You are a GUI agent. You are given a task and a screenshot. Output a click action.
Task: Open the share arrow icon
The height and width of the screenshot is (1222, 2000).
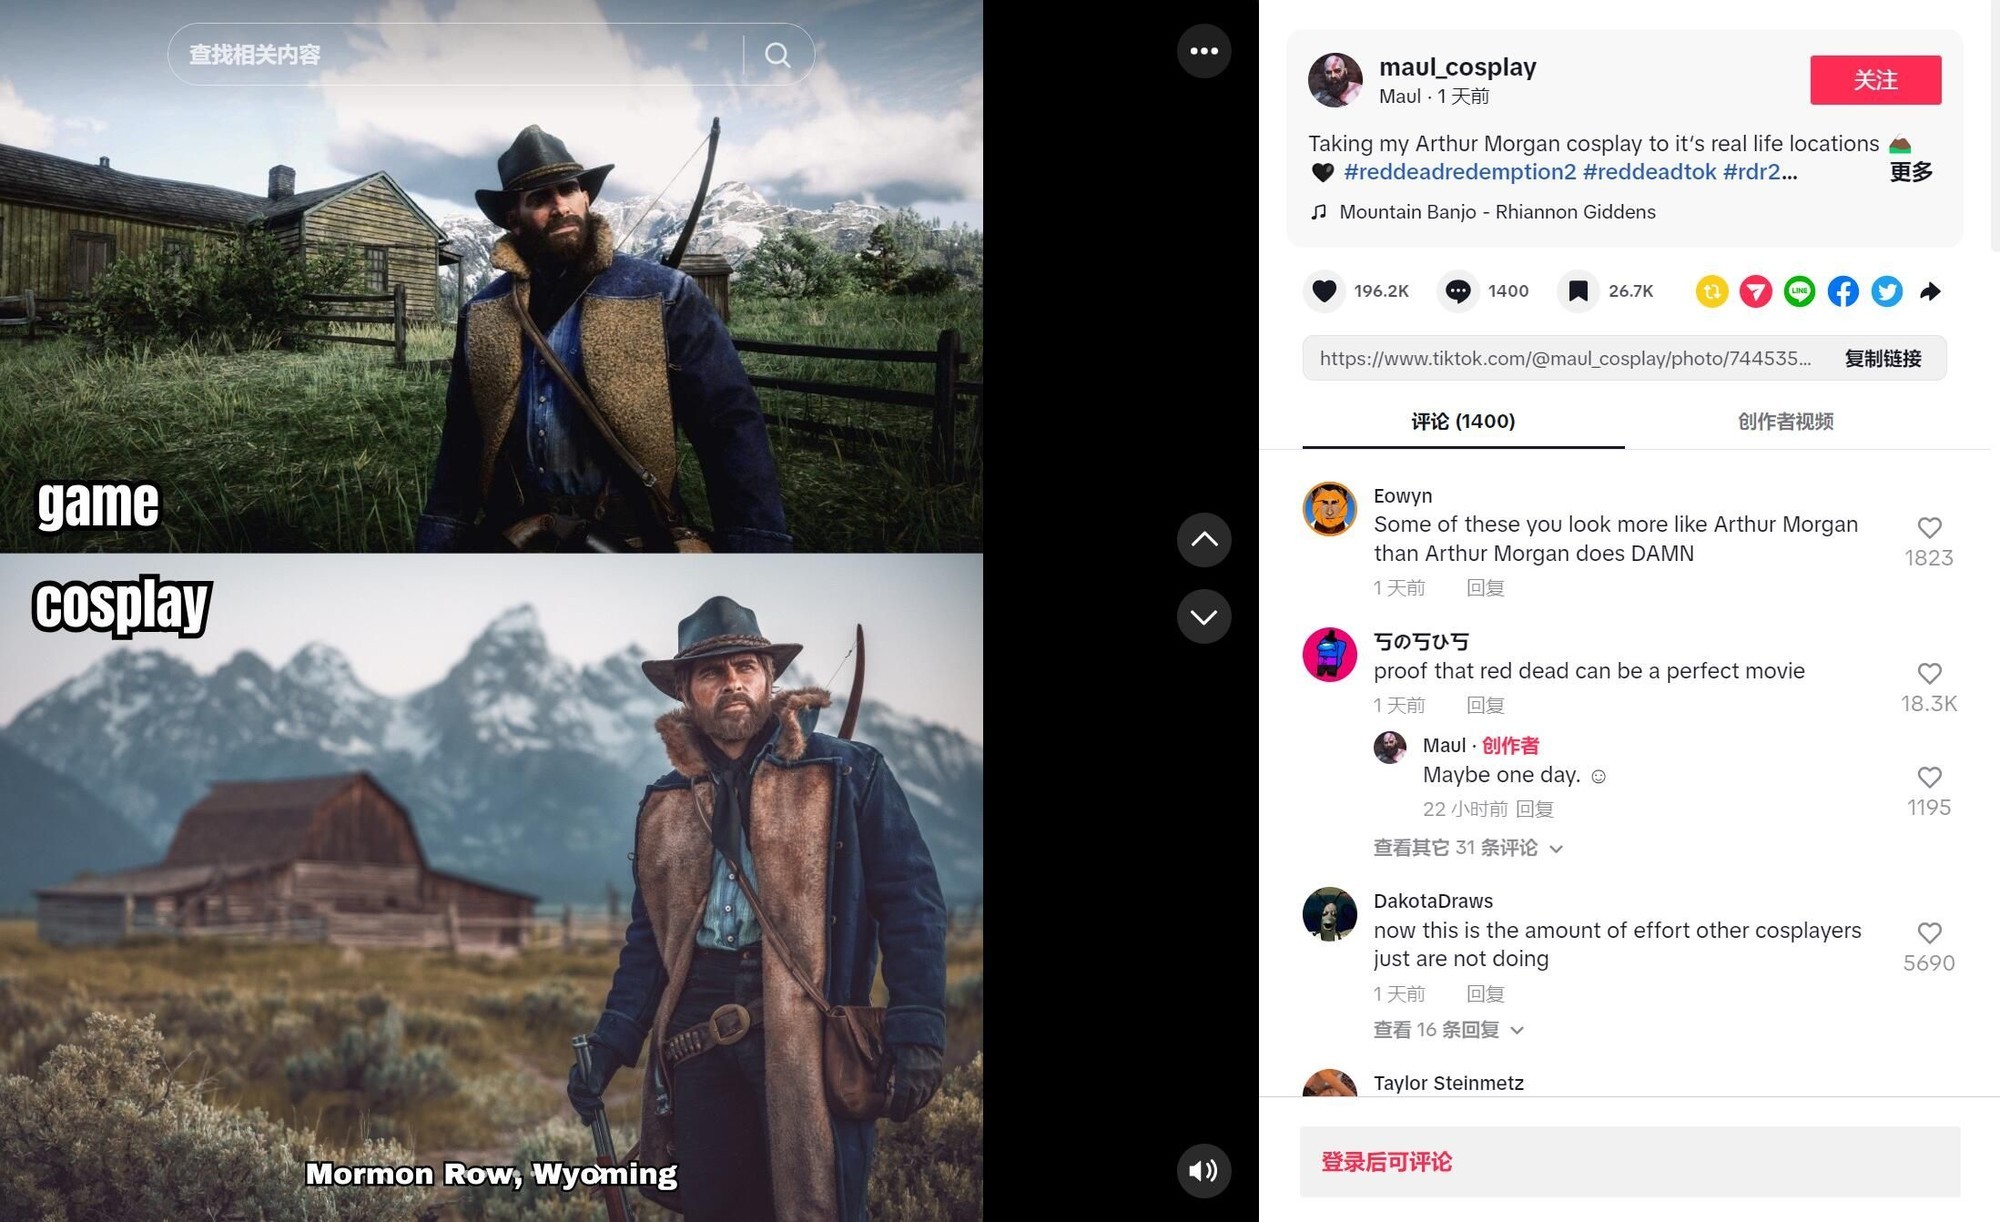point(1930,291)
